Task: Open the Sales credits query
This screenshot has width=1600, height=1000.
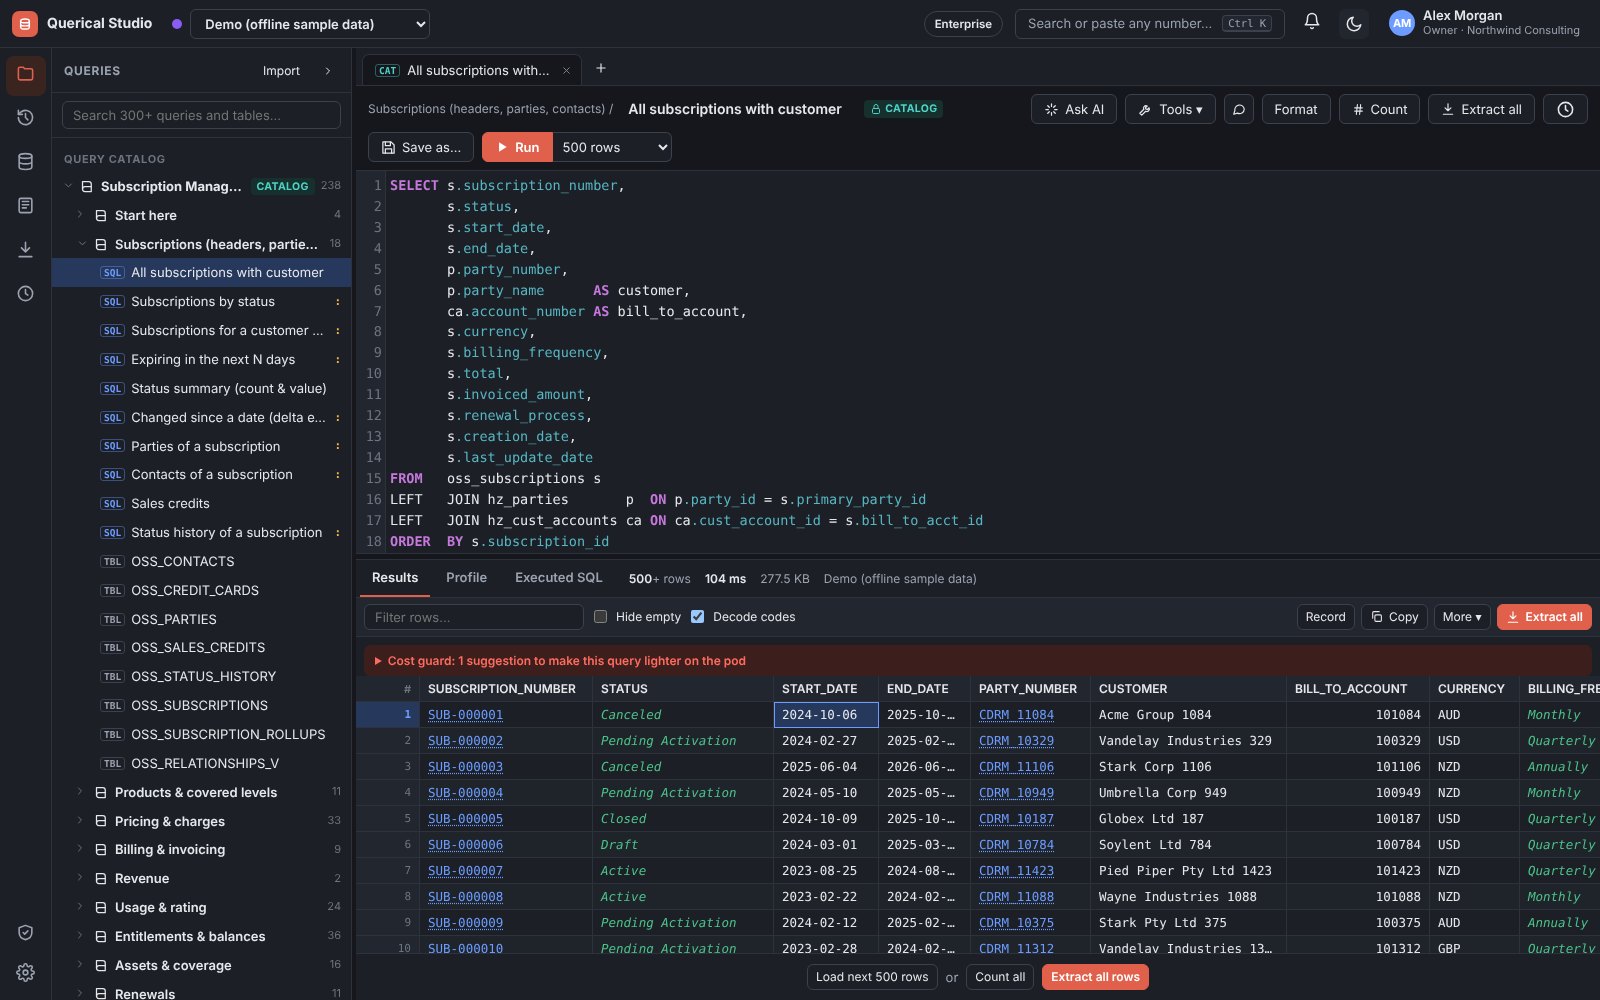Action: click(x=201, y=504)
